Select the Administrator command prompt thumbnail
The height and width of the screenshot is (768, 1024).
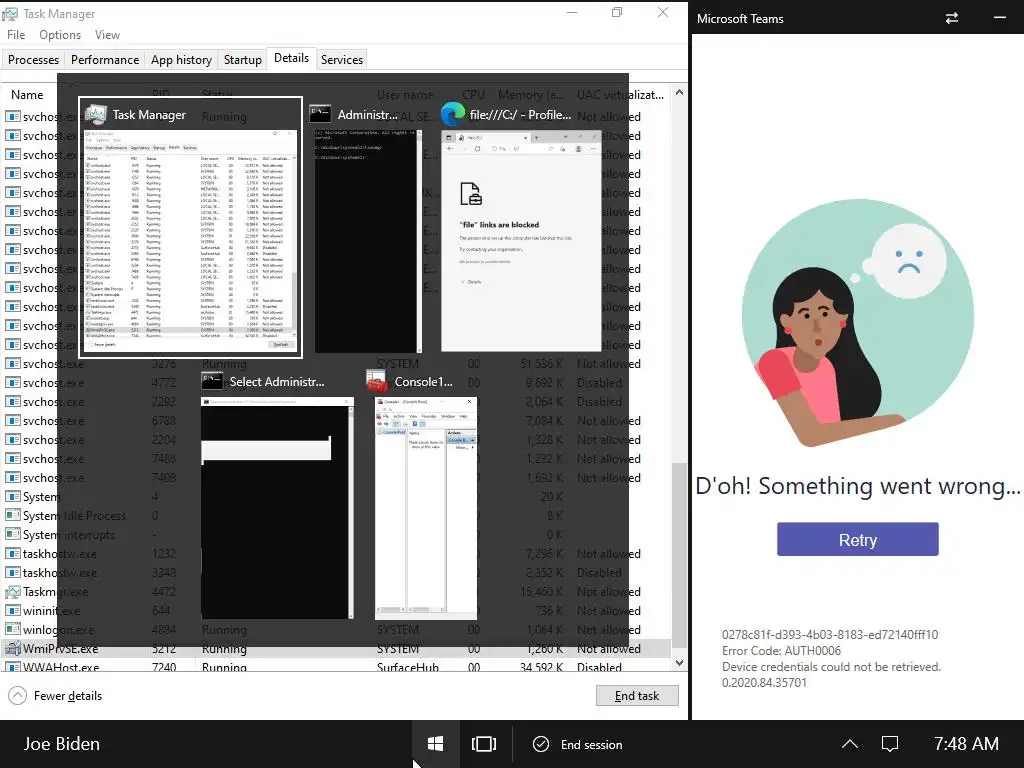pos(368,240)
